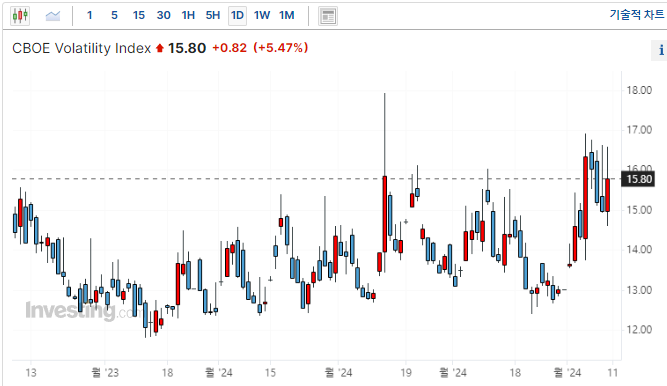This screenshot has height=386, width=667.
Task: Select the 15 minute interval
Action: tap(139, 16)
